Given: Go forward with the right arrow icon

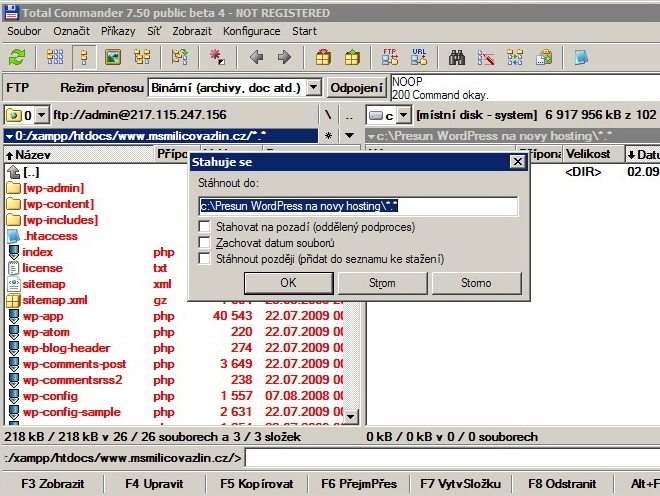Looking at the screenshot, I should click(285, 57).
